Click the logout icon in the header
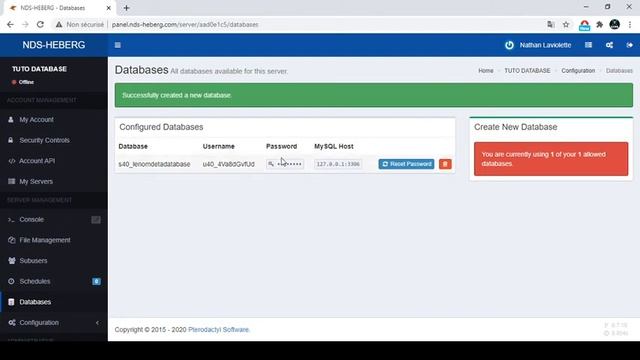Image resolution: width=640 pixels, height=360 pixels. (629, 45)
